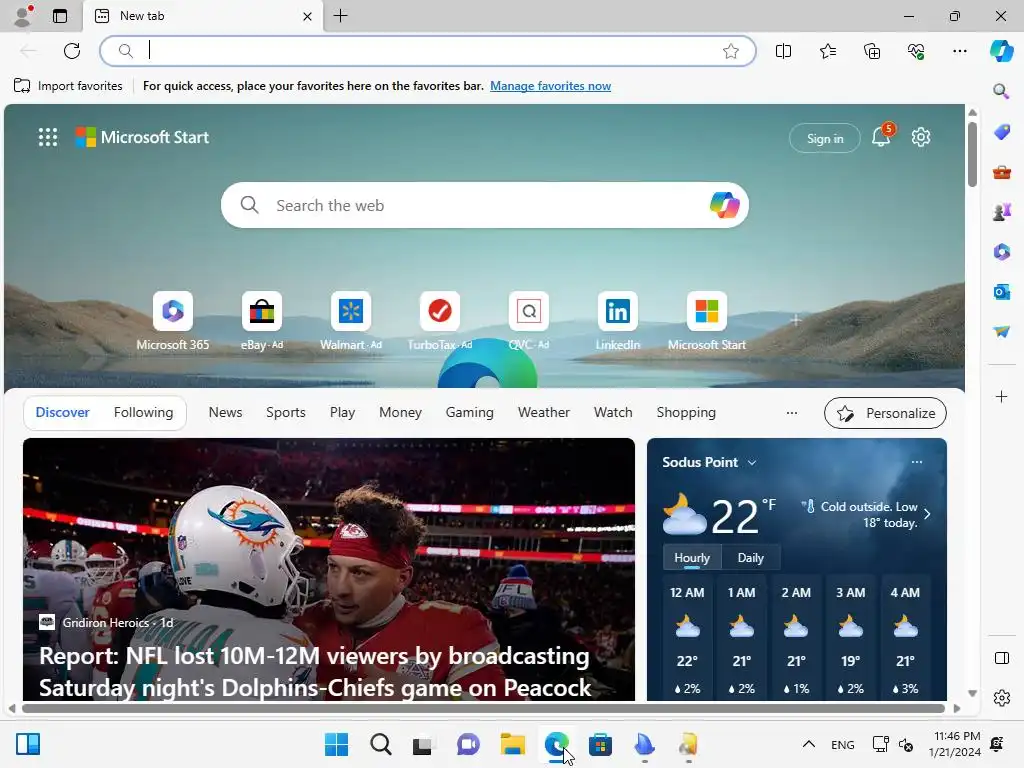Click the horizontal page scrollbar
This screenshot has width=1024, height=768.
(483, 708)
